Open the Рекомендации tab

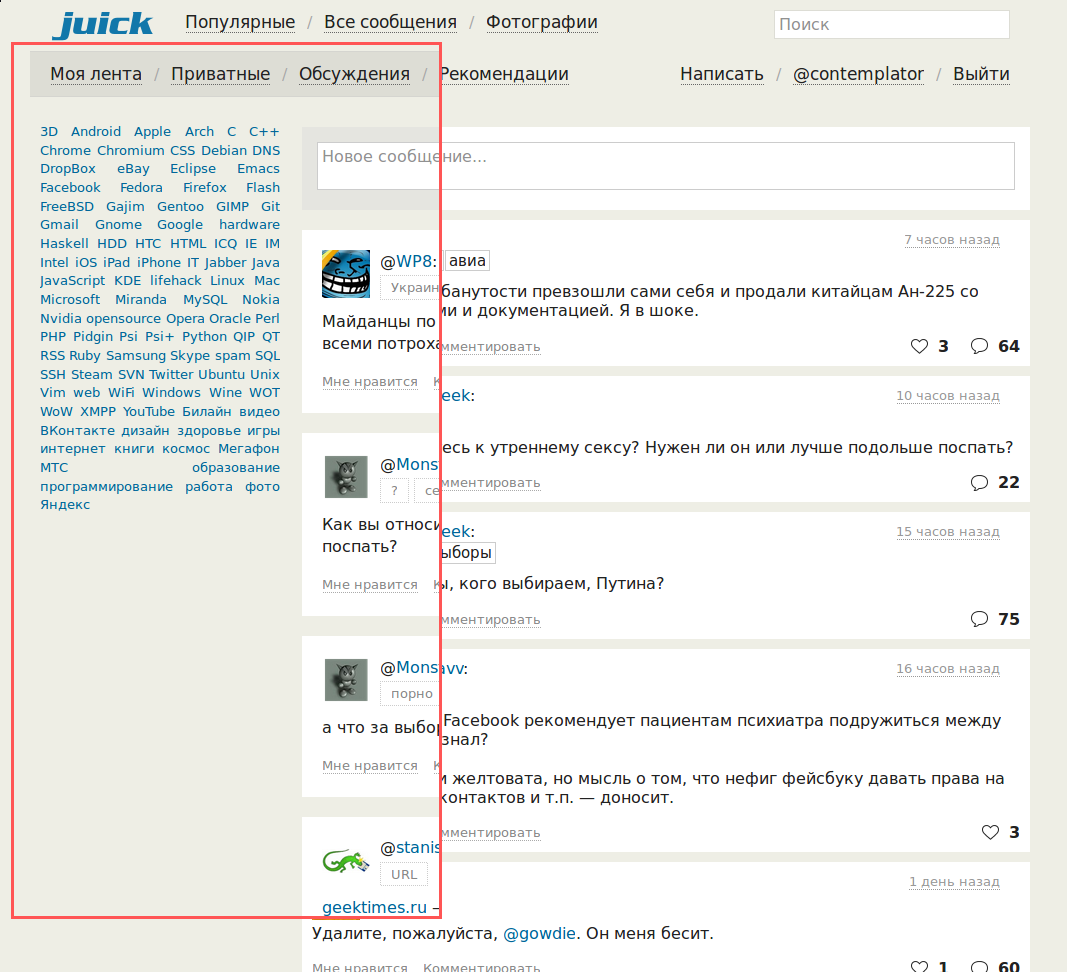coord(504,74)
